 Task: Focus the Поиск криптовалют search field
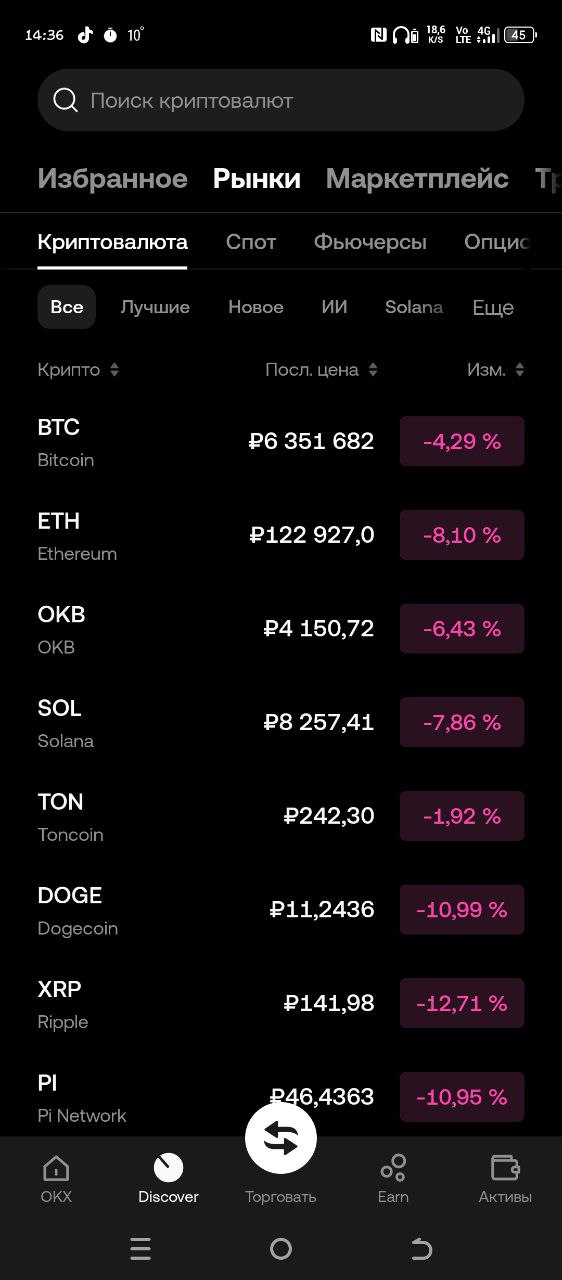pyautogui.click(x=281, y=100)
